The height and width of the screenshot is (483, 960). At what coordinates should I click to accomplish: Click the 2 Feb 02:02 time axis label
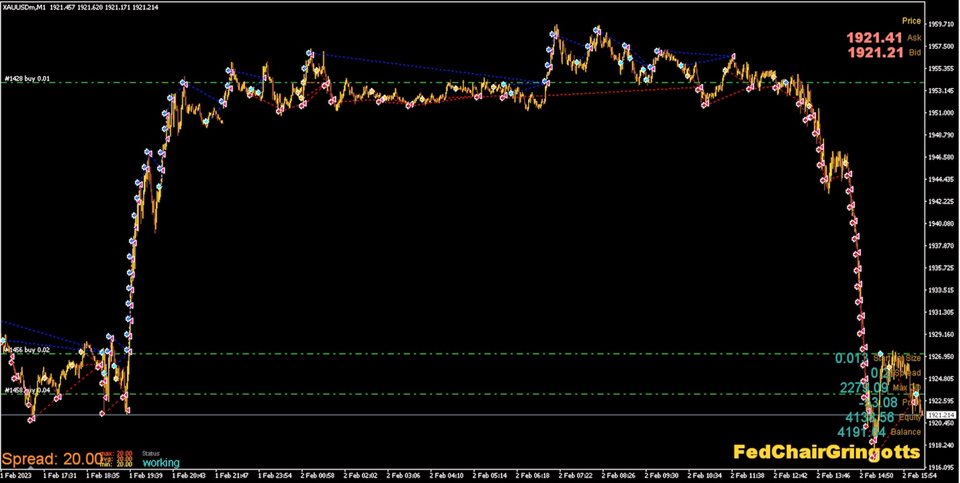(x=362, y=475)
